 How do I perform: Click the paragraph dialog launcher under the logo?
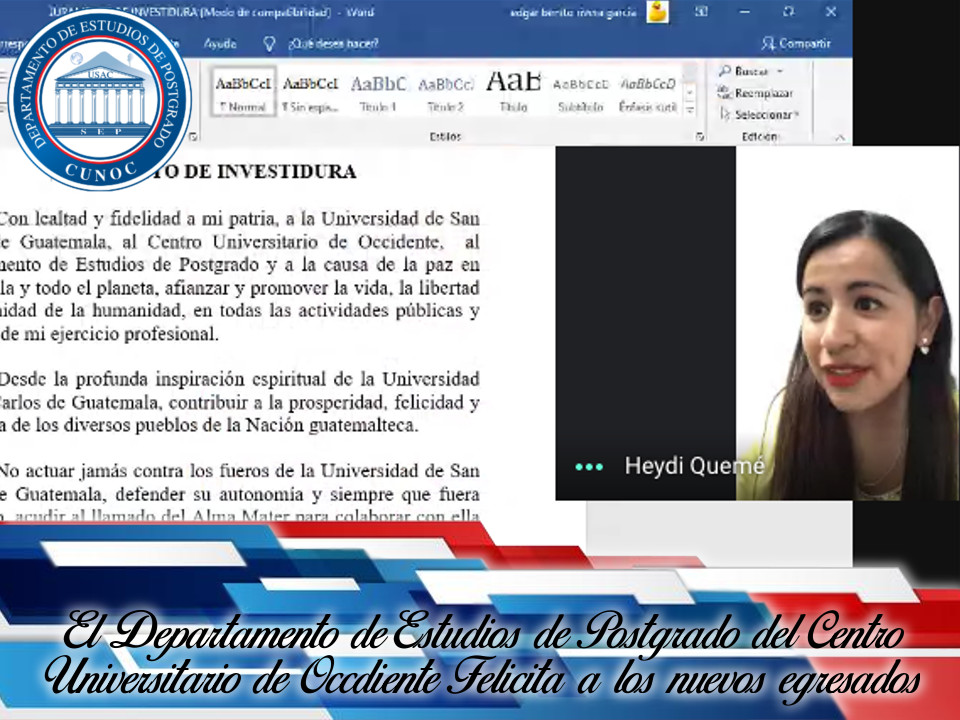[193, 137]
